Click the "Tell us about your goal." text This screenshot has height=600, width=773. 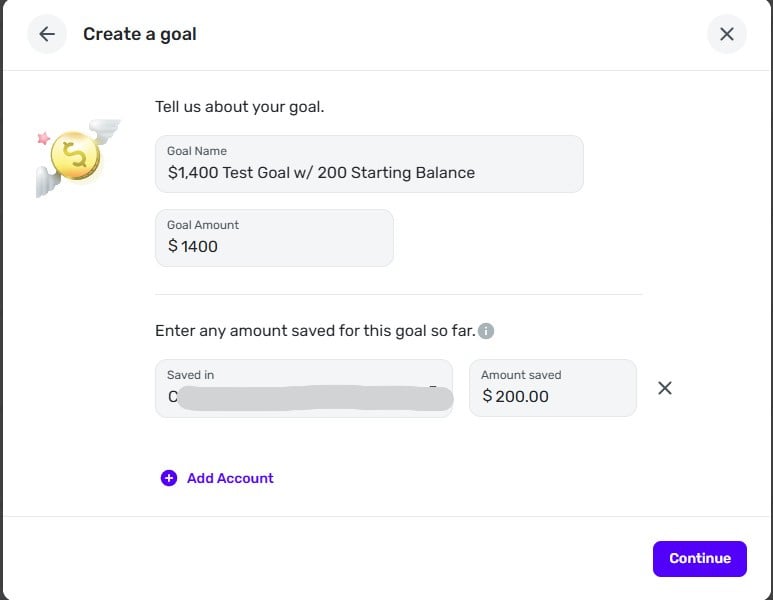(239, 107)
